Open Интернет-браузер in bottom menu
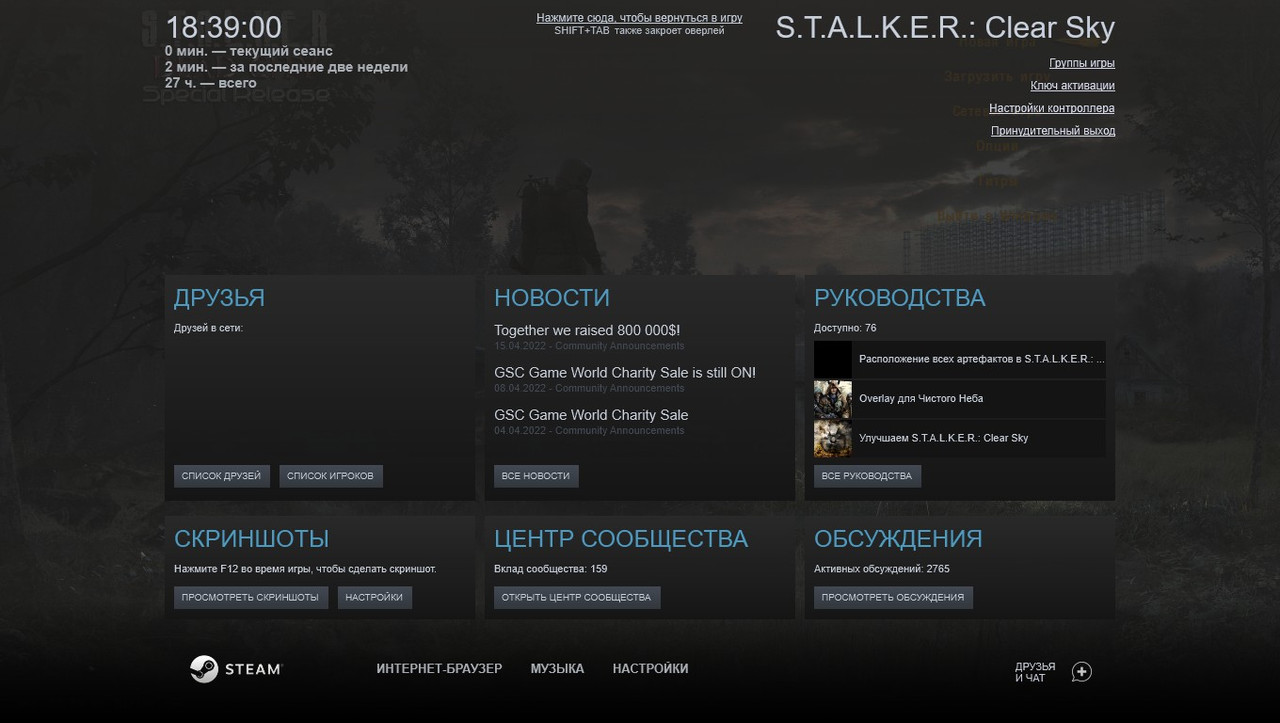The image size is (1280, 723). tap(439, 669)
